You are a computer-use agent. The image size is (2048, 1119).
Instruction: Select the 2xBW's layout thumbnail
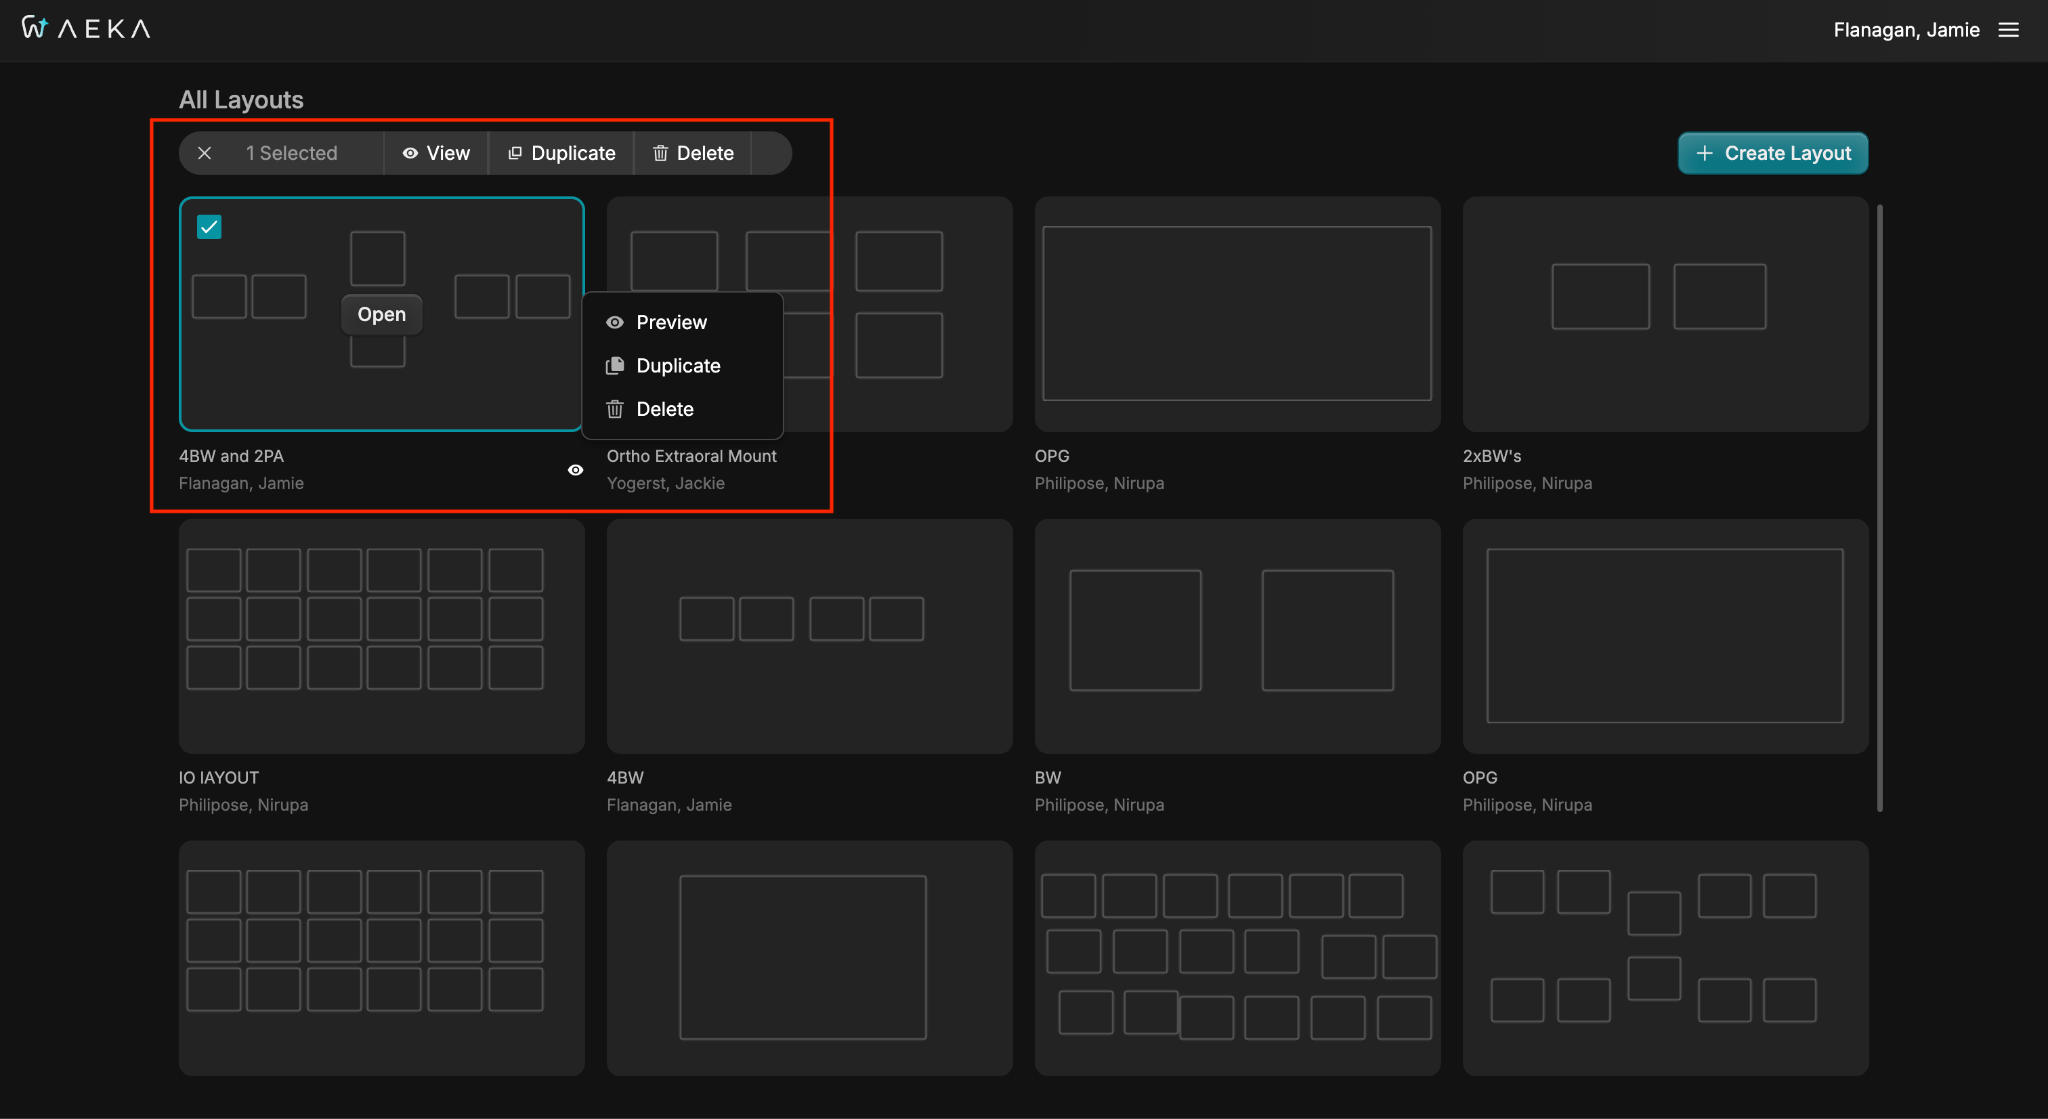[x=1665, y=314]
